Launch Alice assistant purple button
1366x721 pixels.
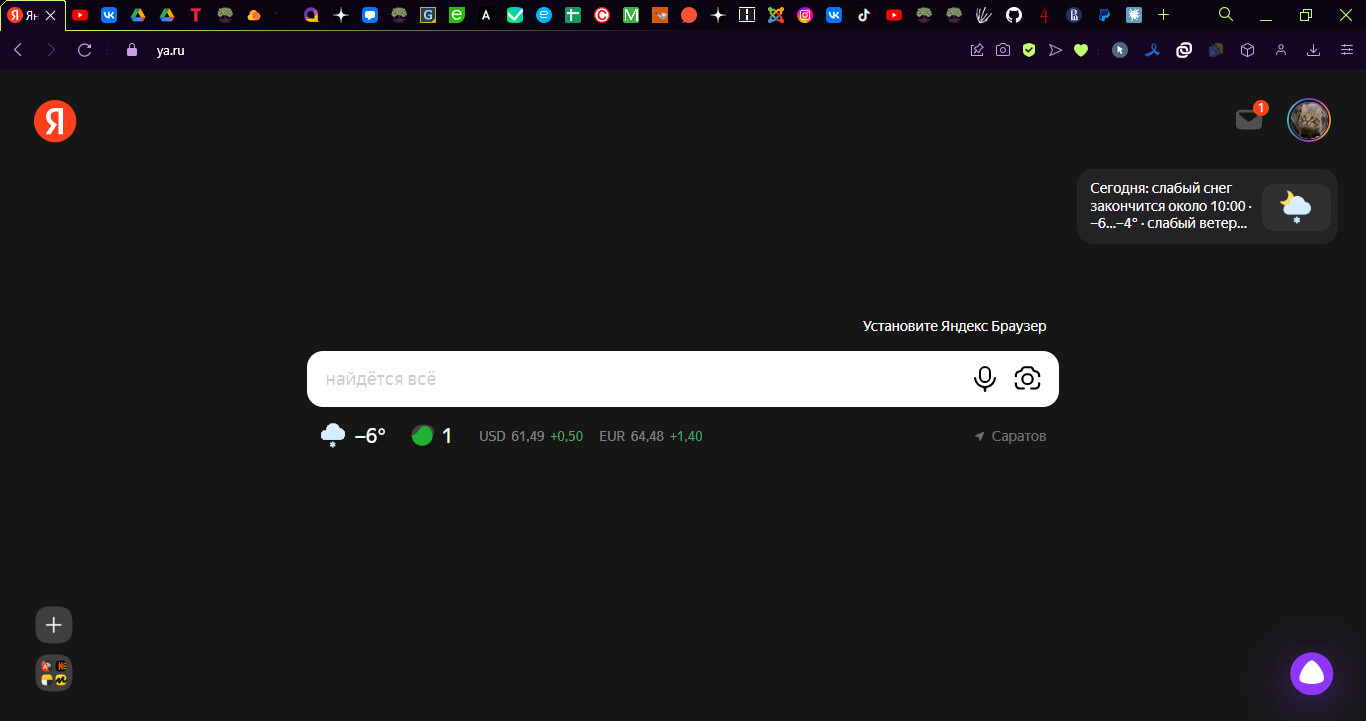pyautogui.click(x=1311, y=673)
